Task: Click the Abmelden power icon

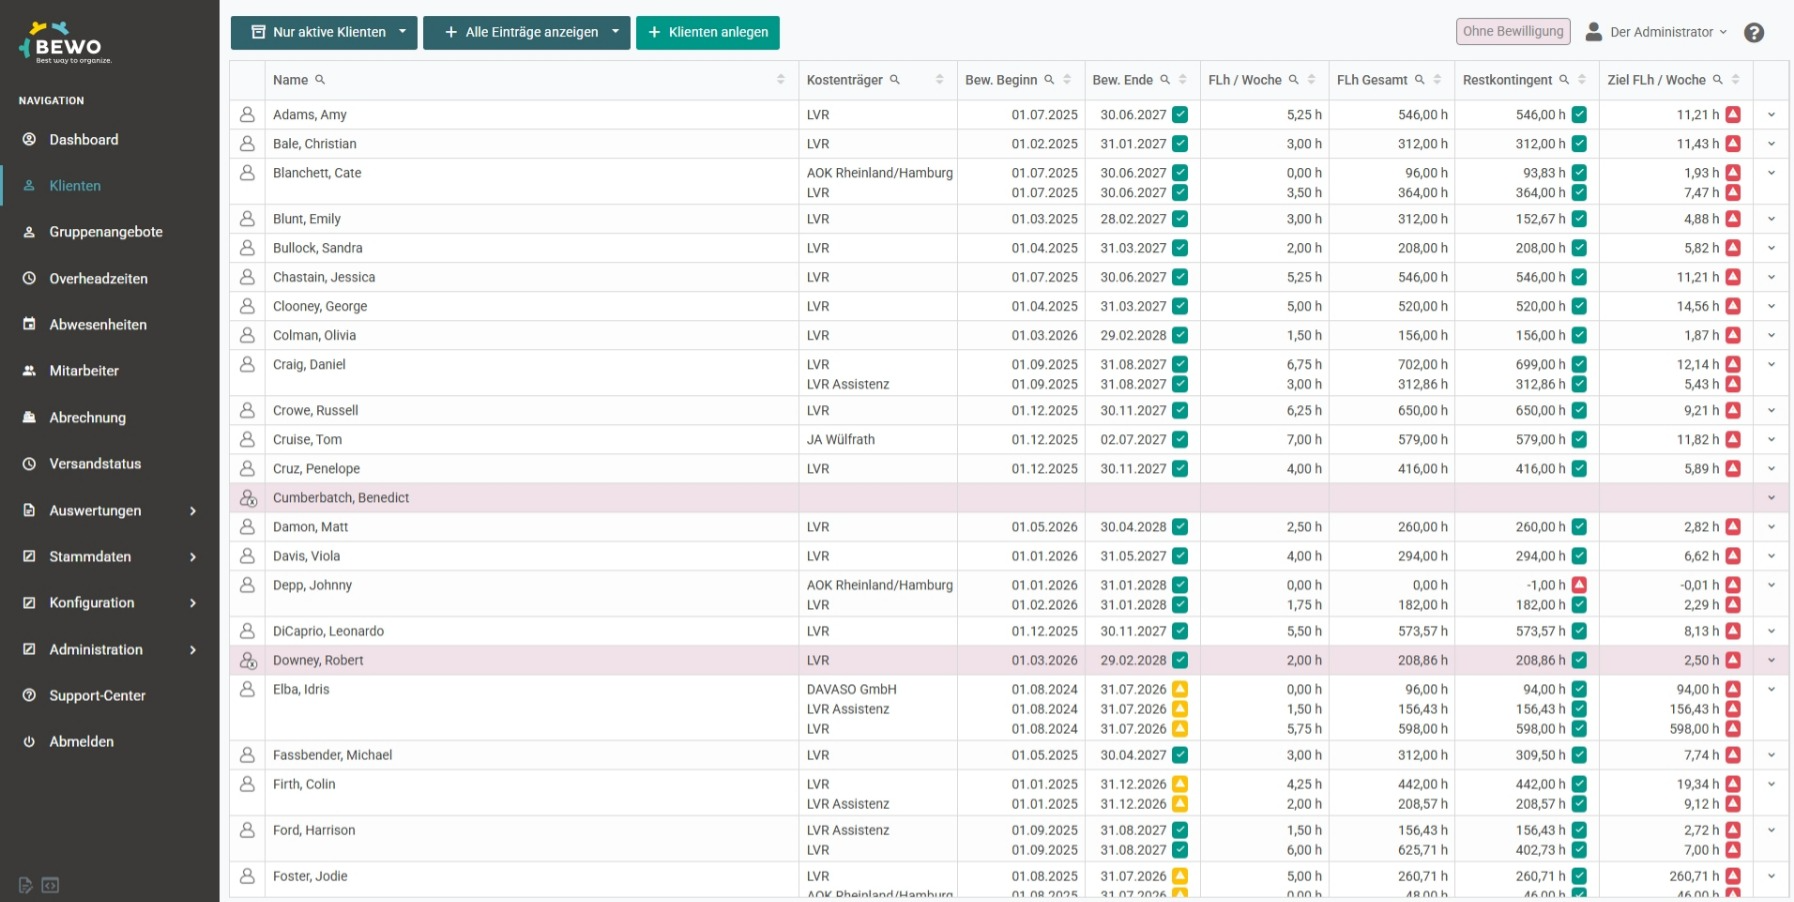Action: click(29, 742)
